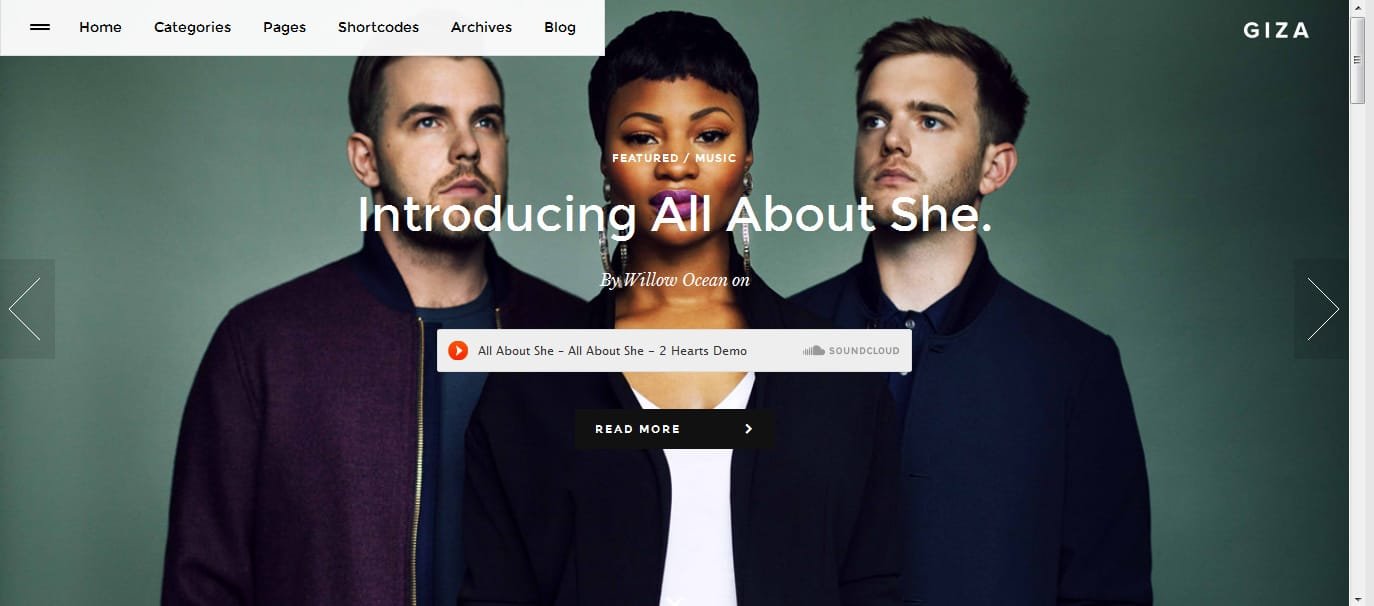The height and width of the screenshot is (606, 1374).
Task: Open the Introducing All About She headline
Action: (675, 214)
